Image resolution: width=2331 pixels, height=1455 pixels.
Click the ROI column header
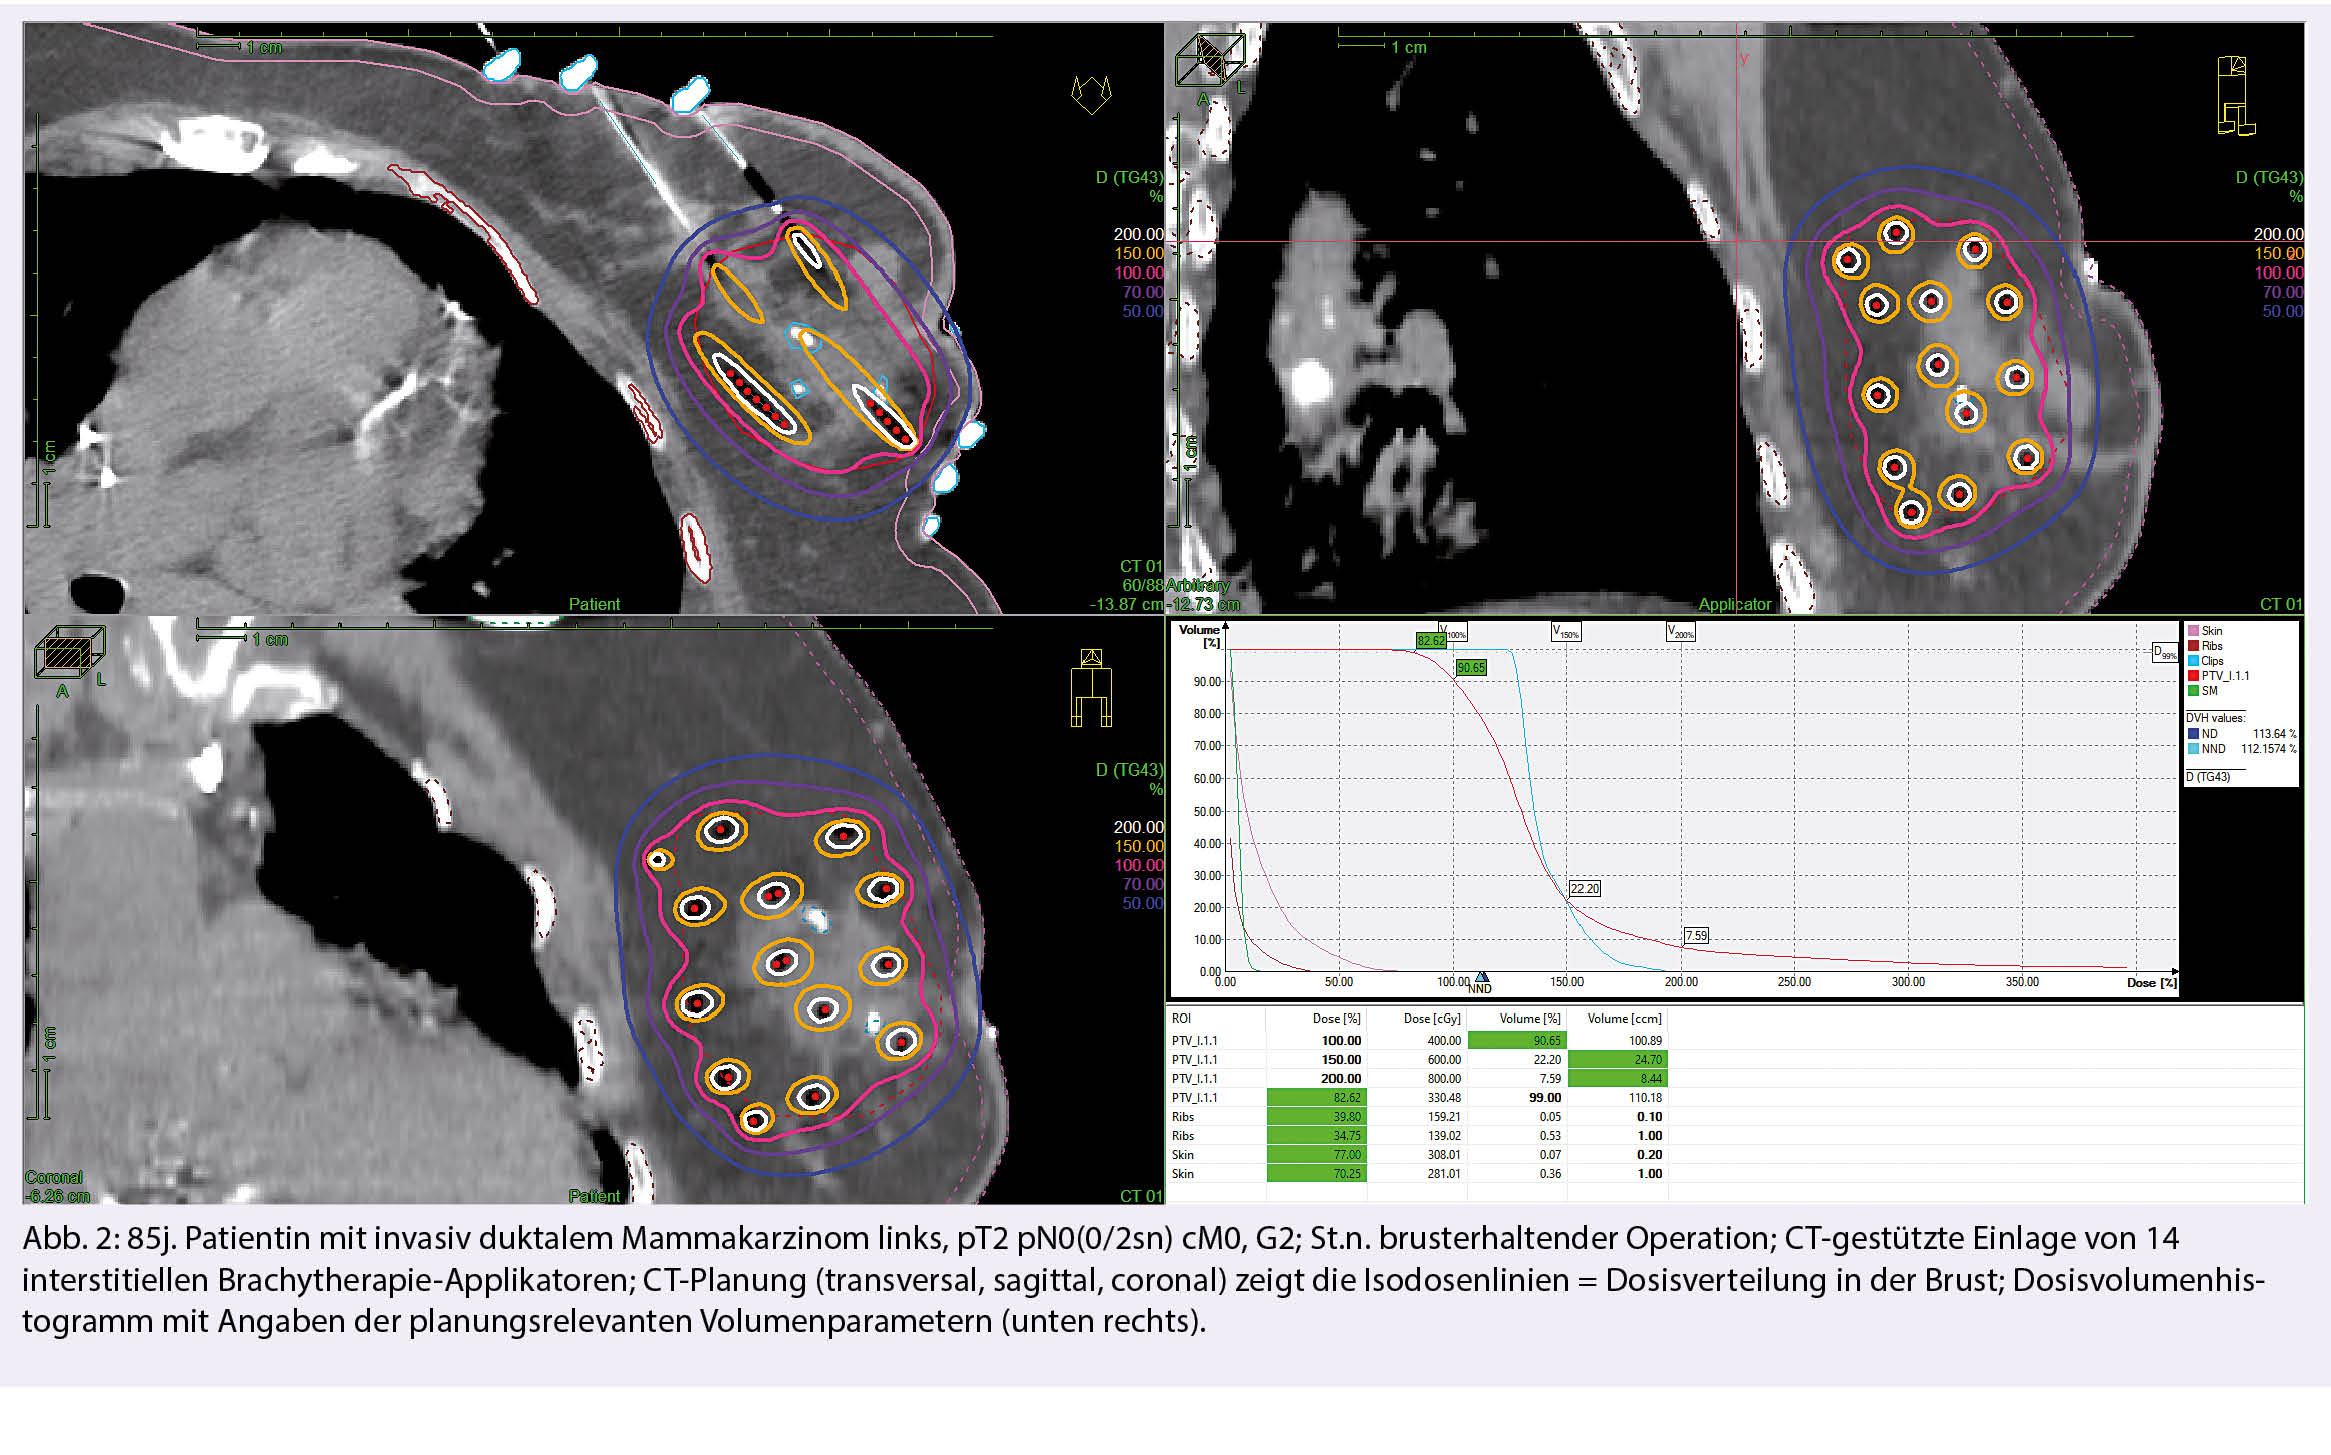coord(1182,1019)
